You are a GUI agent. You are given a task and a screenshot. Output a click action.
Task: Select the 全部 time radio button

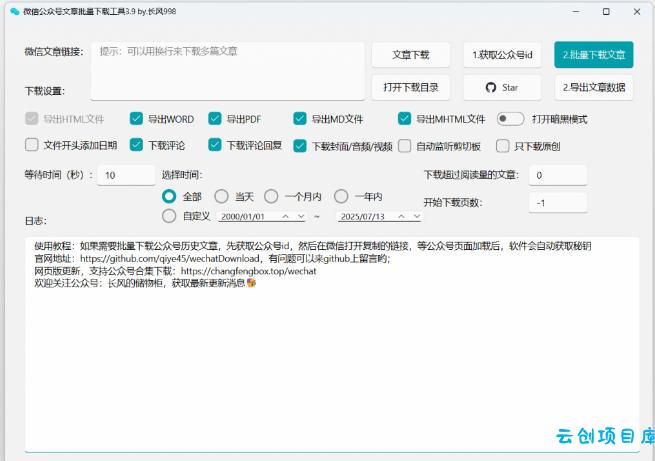click(169, 196)
